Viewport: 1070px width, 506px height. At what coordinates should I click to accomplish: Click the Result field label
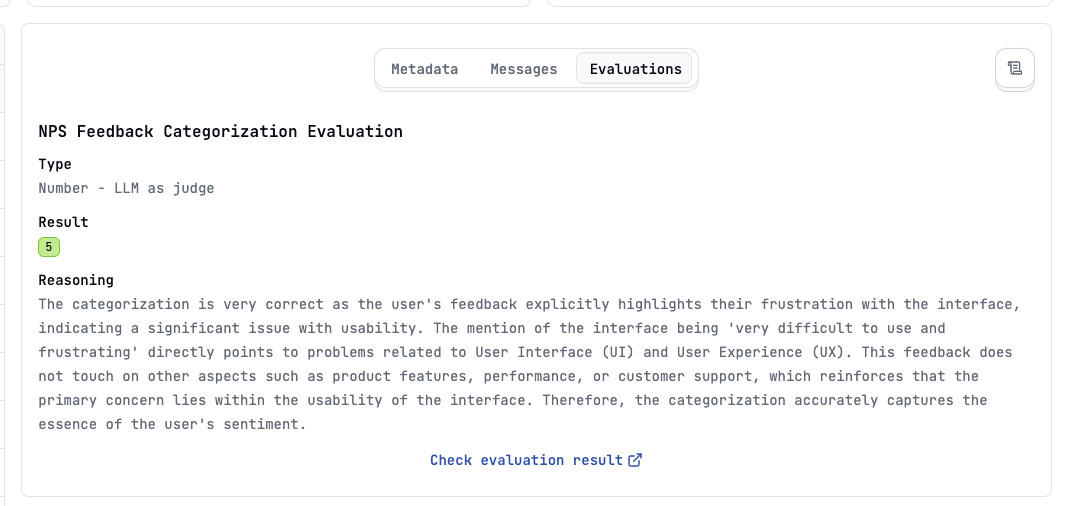tap(63, 222)
